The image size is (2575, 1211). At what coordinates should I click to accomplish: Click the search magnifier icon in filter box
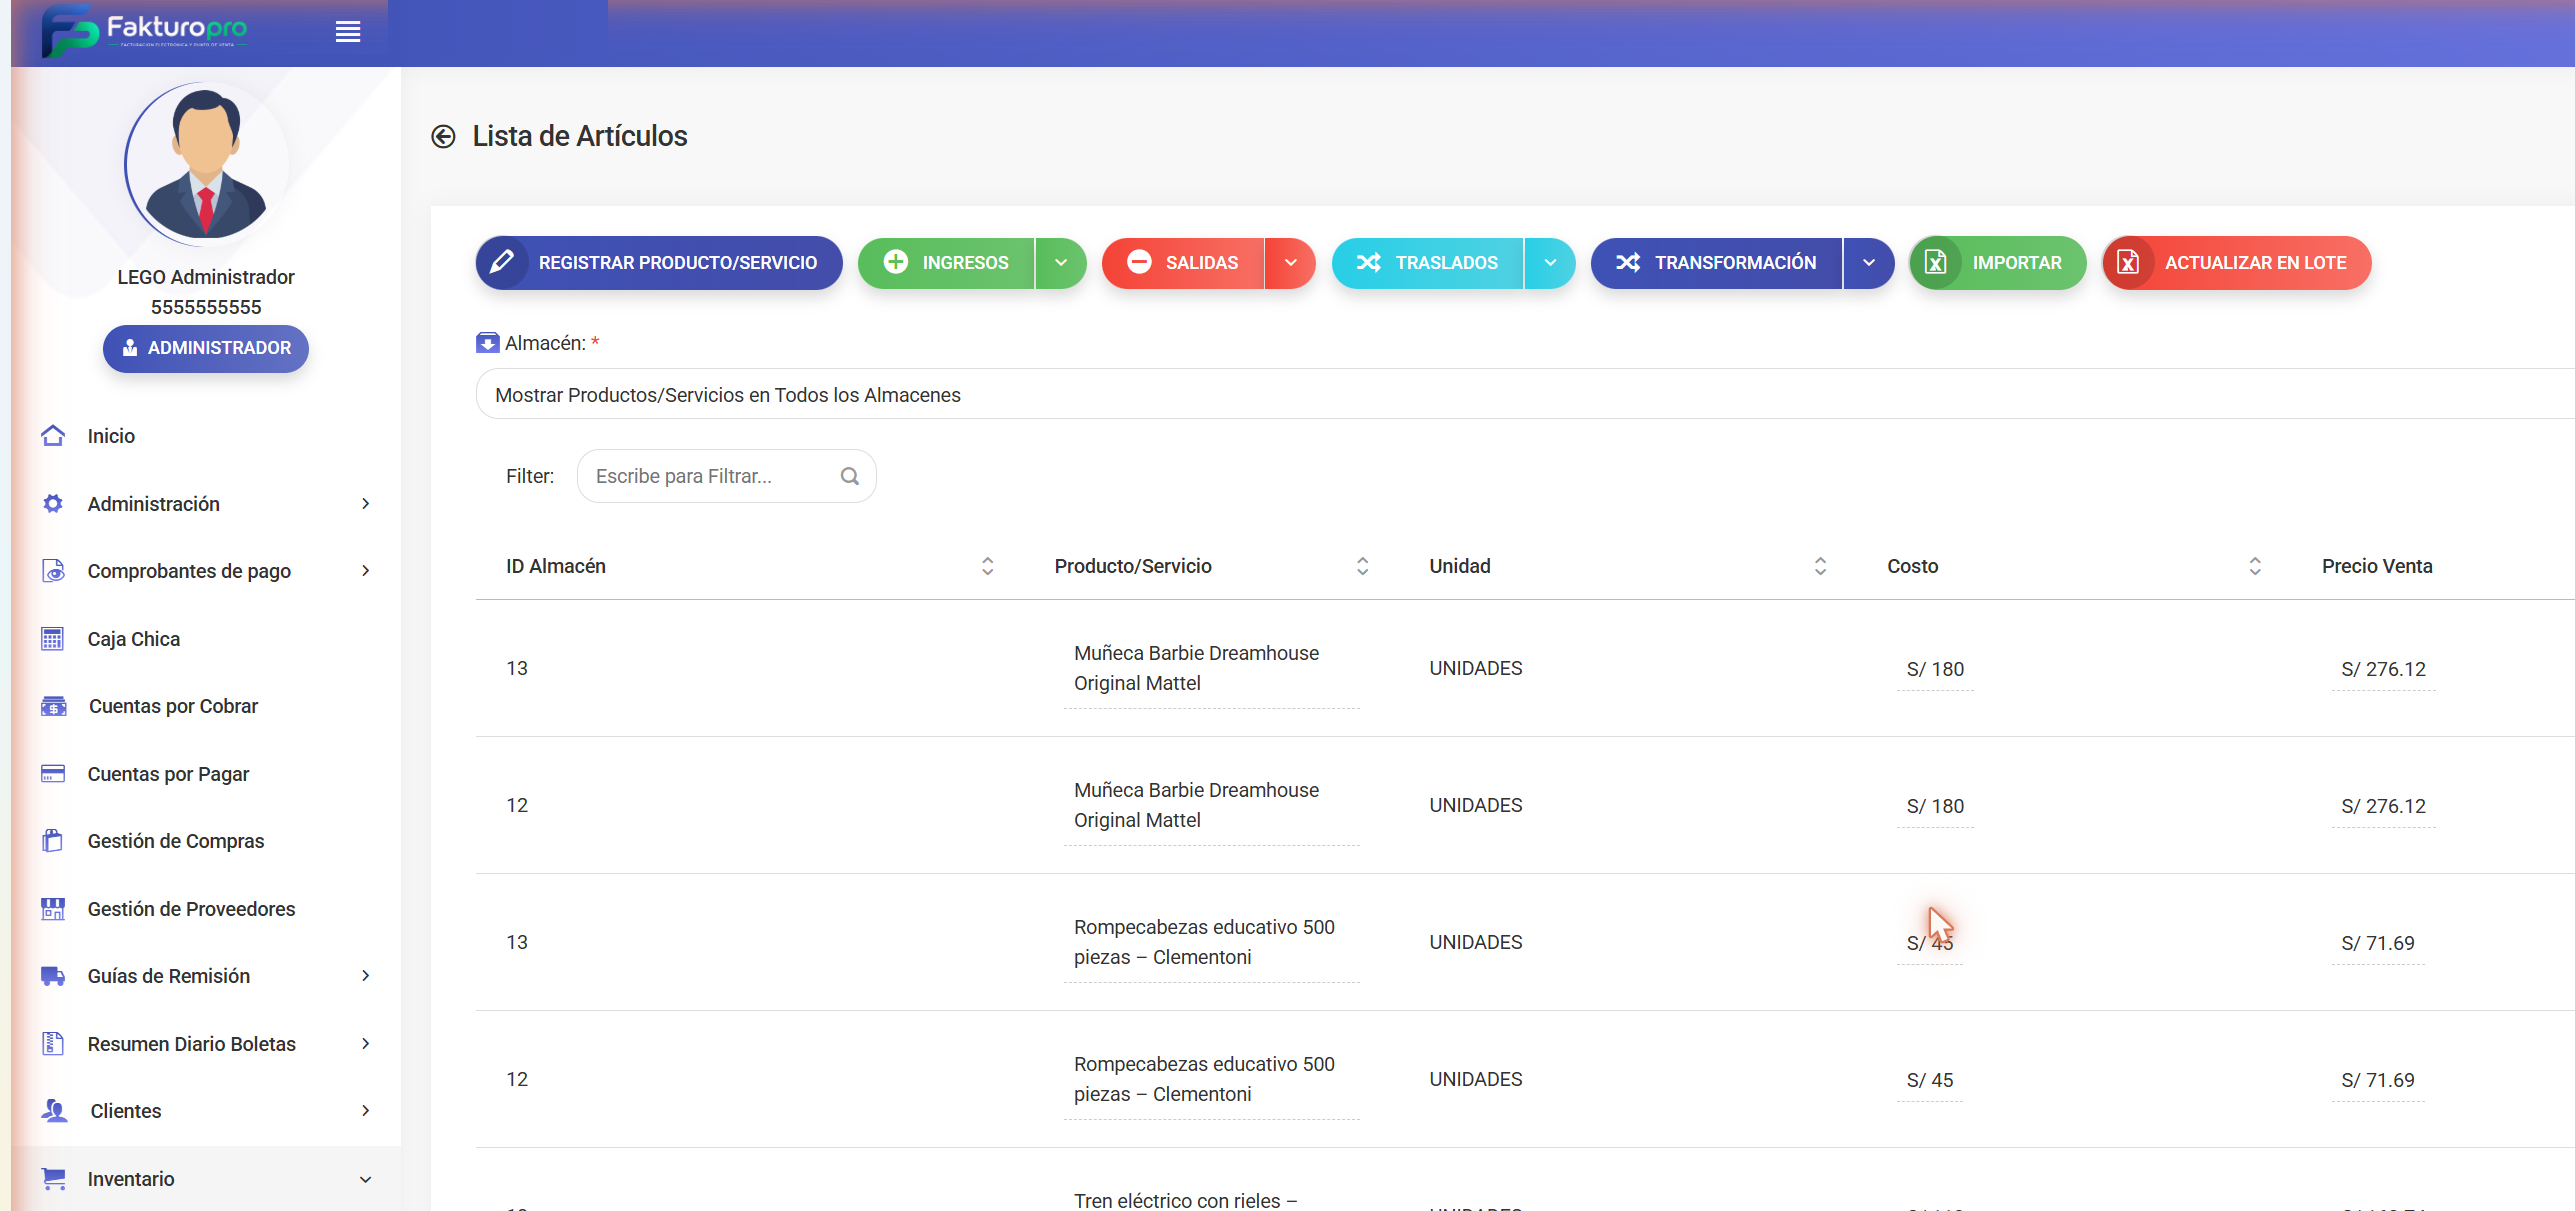850,476
